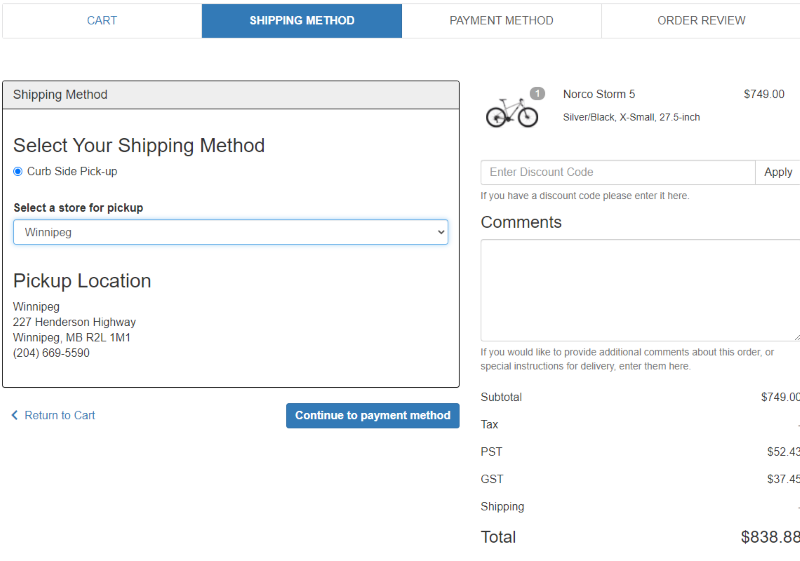The image size is (800, 561).
Task: Open the Winnipeg store pickup dropdown
Action: point(230,232)
